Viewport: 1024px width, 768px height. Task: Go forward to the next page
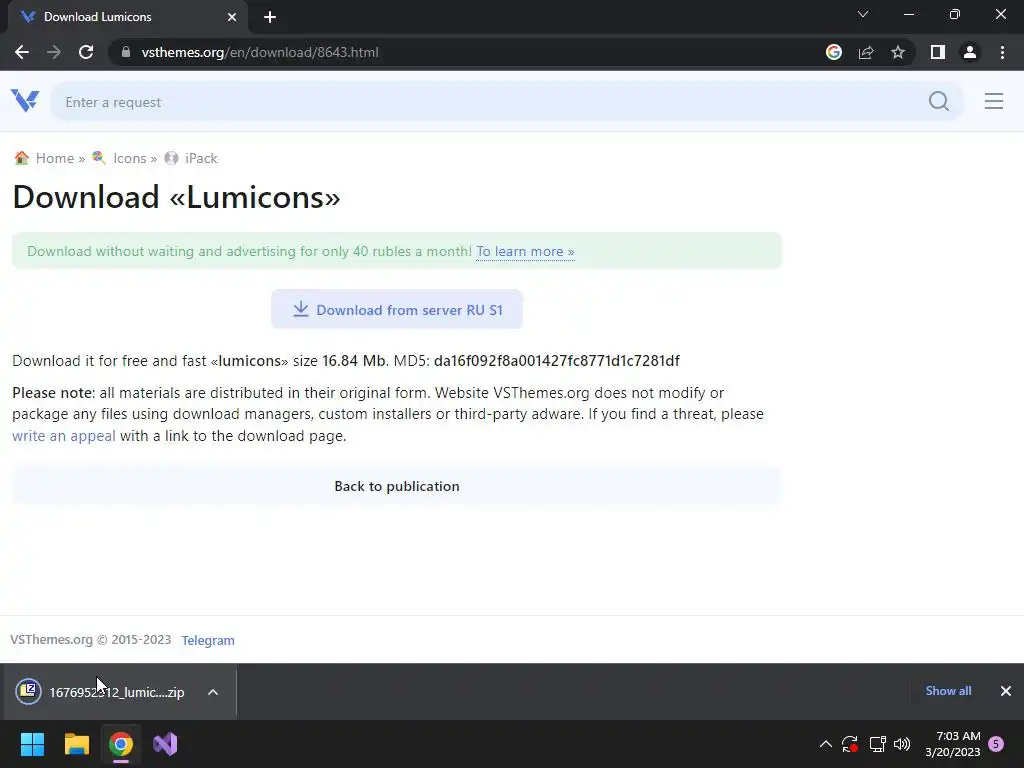(x=54, y=52)
